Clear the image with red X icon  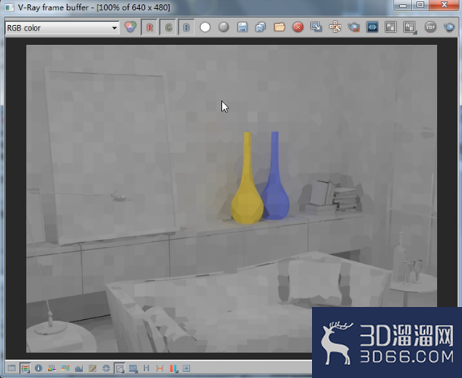[x=298, y=27]
